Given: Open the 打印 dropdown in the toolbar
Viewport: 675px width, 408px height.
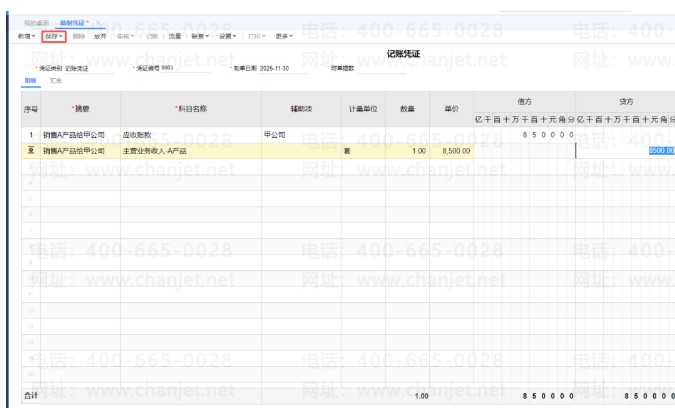Looking at the screenshot, I should click(x=257, y=37).
